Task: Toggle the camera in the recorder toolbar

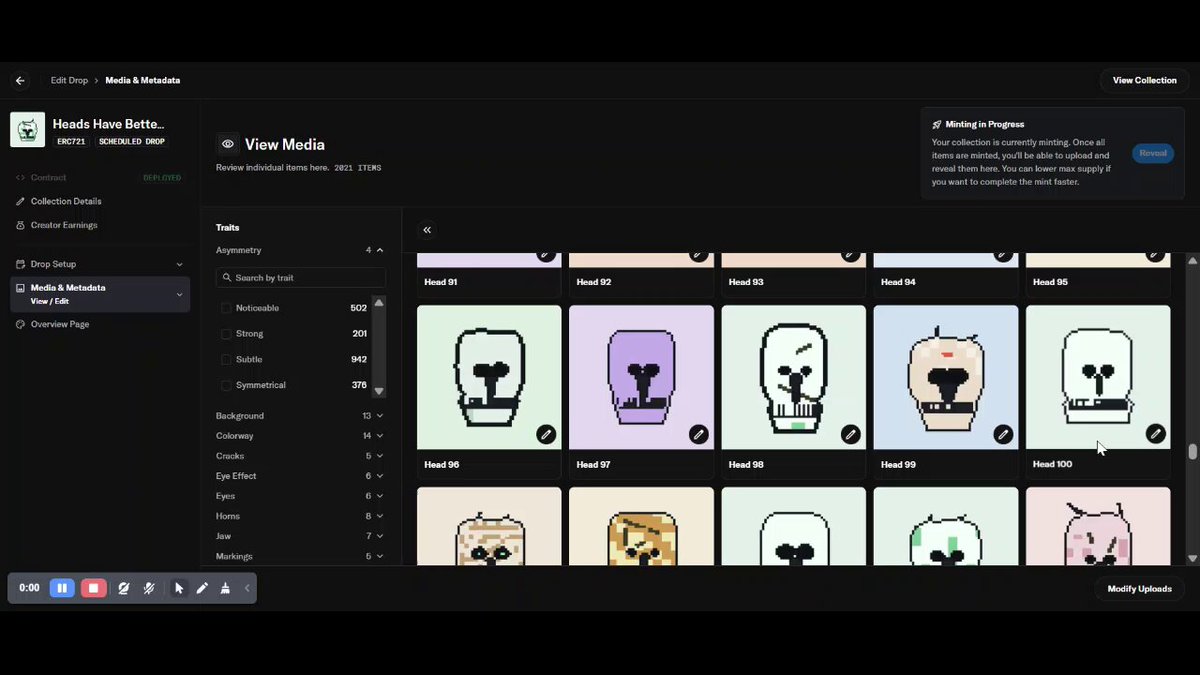Action: (123, 588)
